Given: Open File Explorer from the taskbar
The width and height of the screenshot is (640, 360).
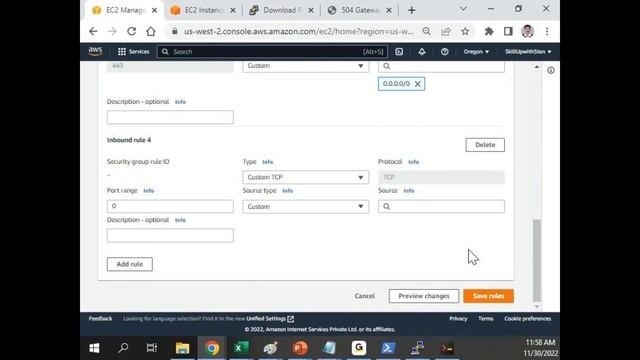Looking at the screenshot, I should [182, 348].
